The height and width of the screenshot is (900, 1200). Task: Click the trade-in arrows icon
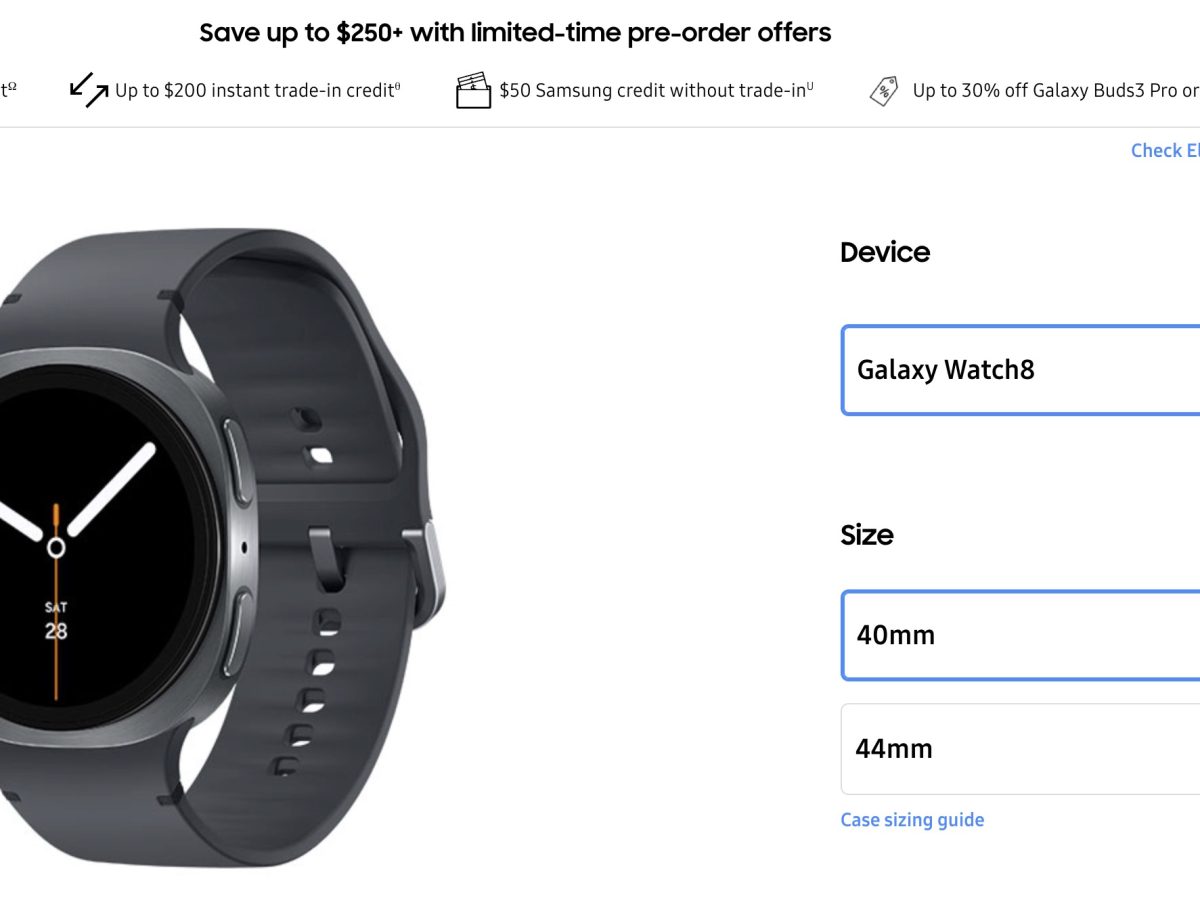pyautogui.click(x=88, y=90)
